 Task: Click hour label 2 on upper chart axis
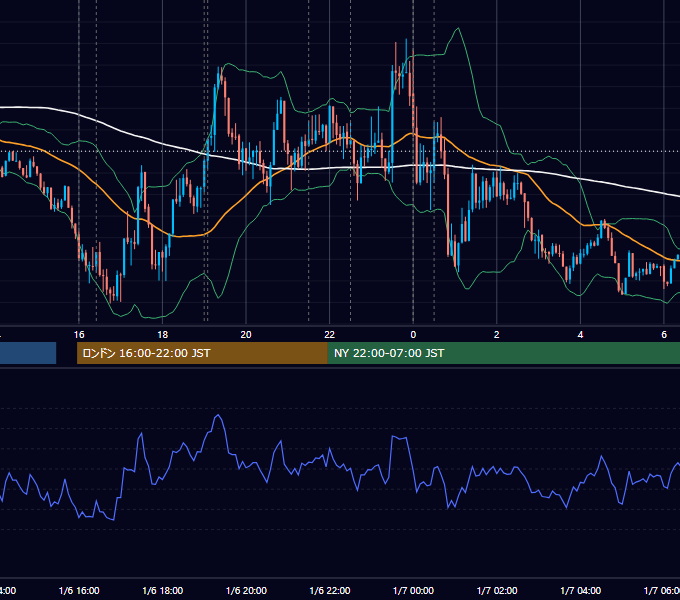497,335
